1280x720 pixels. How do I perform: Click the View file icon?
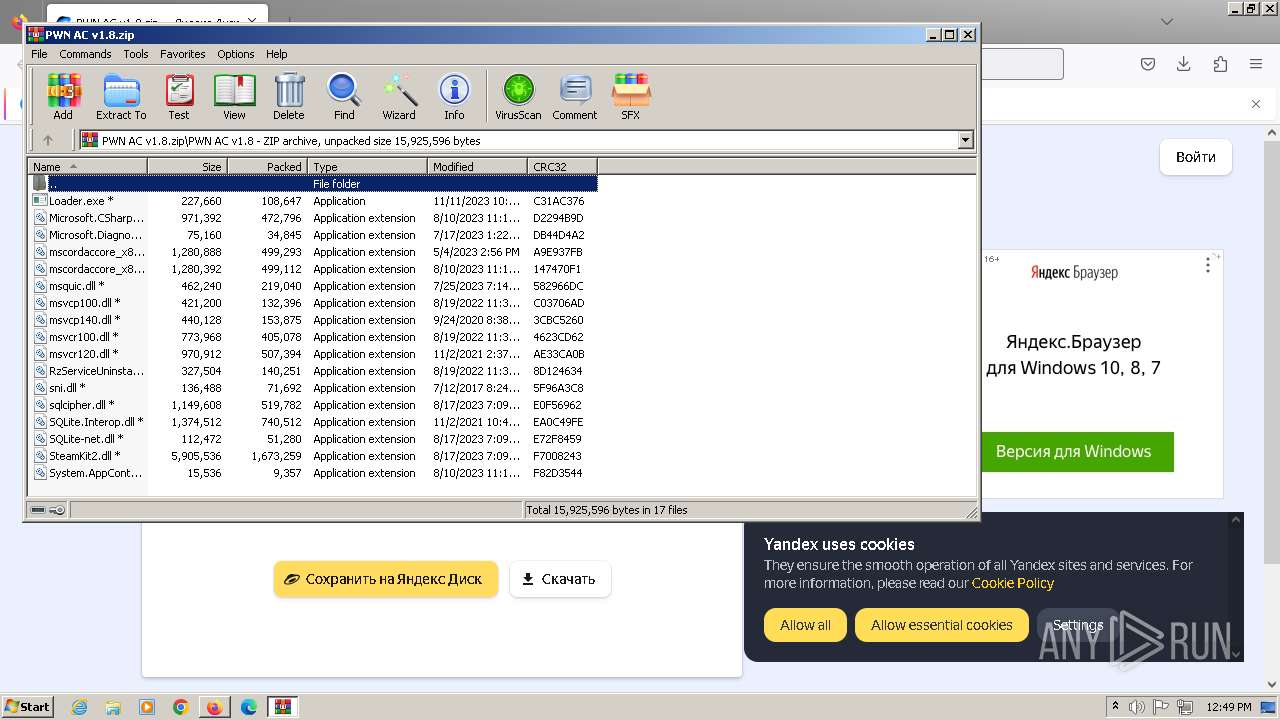(x=234, y=96)
